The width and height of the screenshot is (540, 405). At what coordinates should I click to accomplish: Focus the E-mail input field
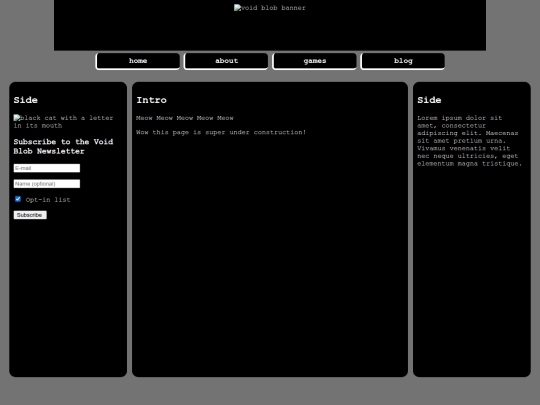[x=47, y=168]
